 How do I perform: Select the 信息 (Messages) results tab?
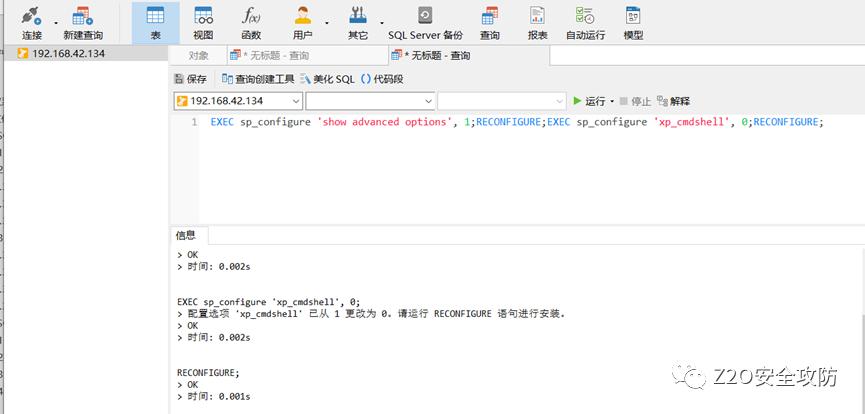click(186, 236)
